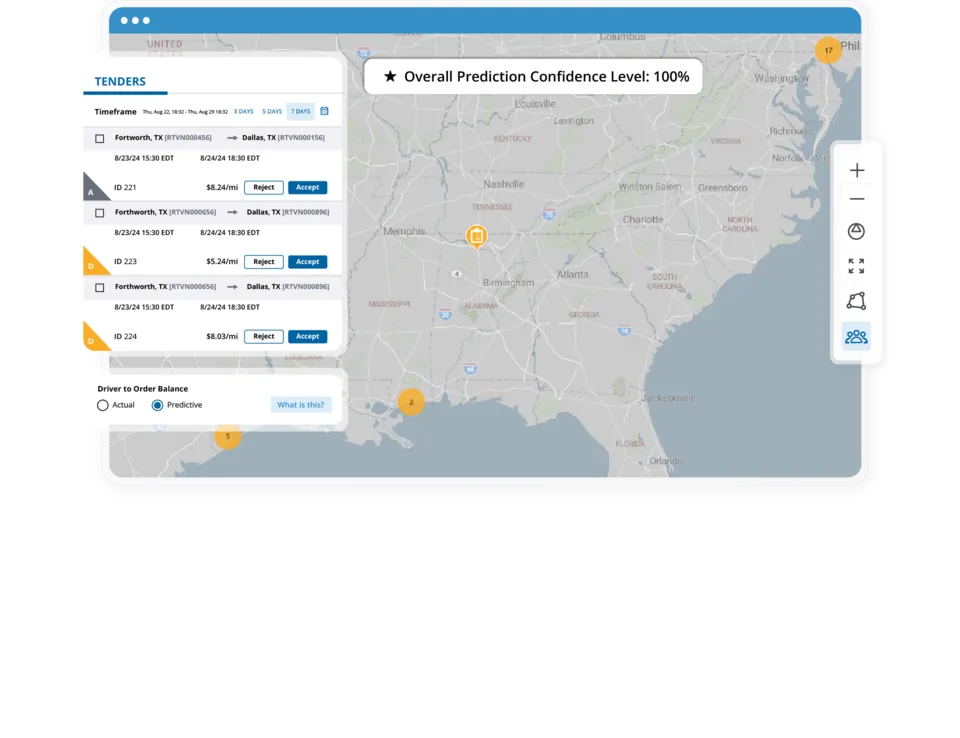Enable the Predictive option
The width and height of the screenshot is (960, 738).
157,405
